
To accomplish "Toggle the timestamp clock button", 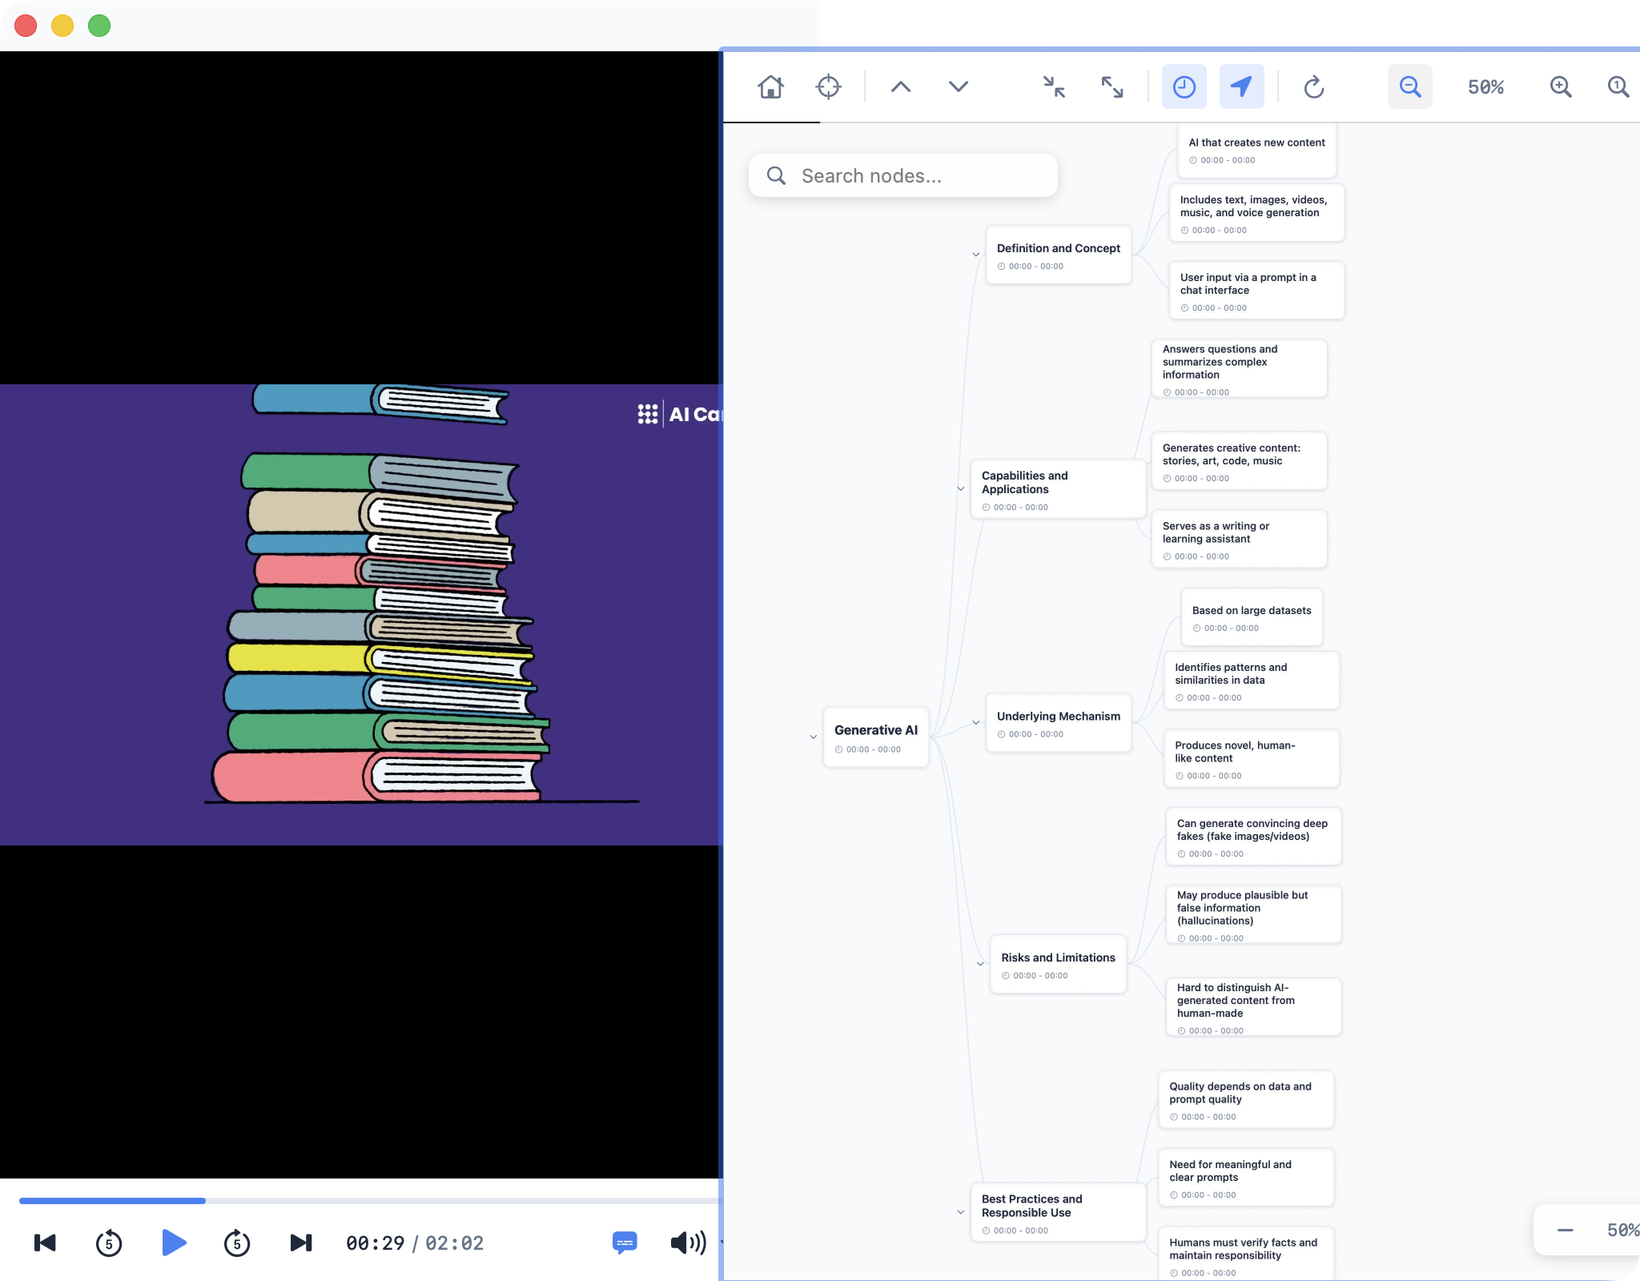I will [x=1184, y=87].
